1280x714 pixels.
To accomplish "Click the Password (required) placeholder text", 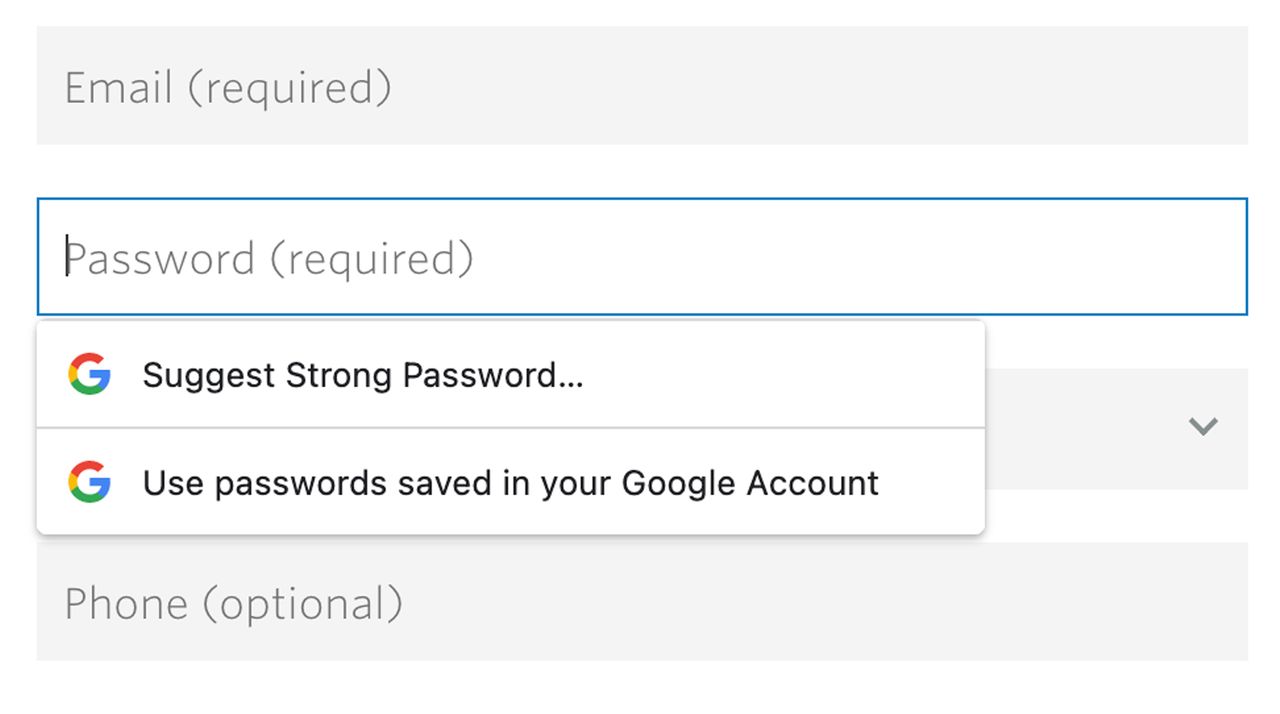I will [x=269, y=260].
